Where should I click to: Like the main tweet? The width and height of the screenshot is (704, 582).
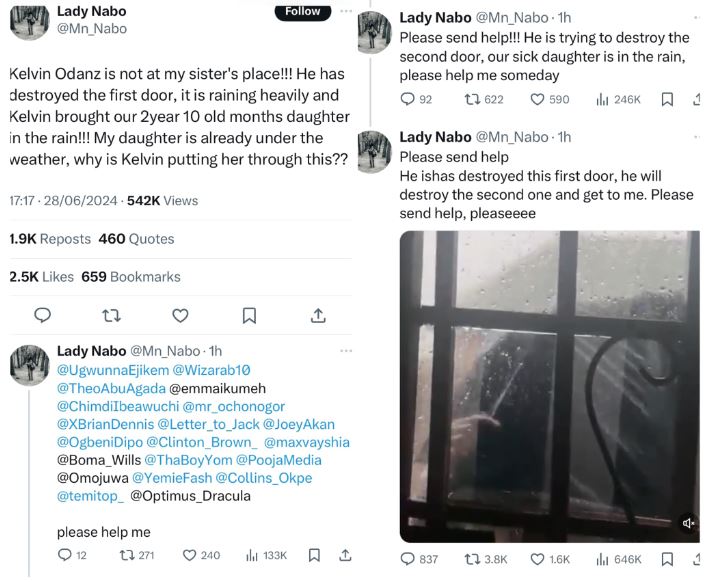(180, 315)
